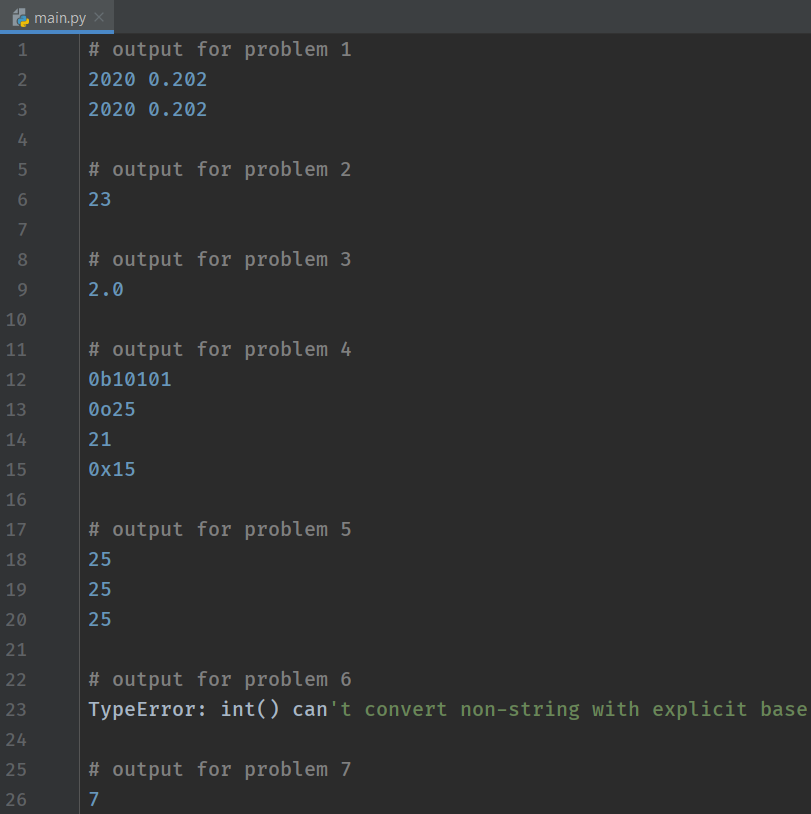
Task: Click the octal value 0o25
Action: 112,410
